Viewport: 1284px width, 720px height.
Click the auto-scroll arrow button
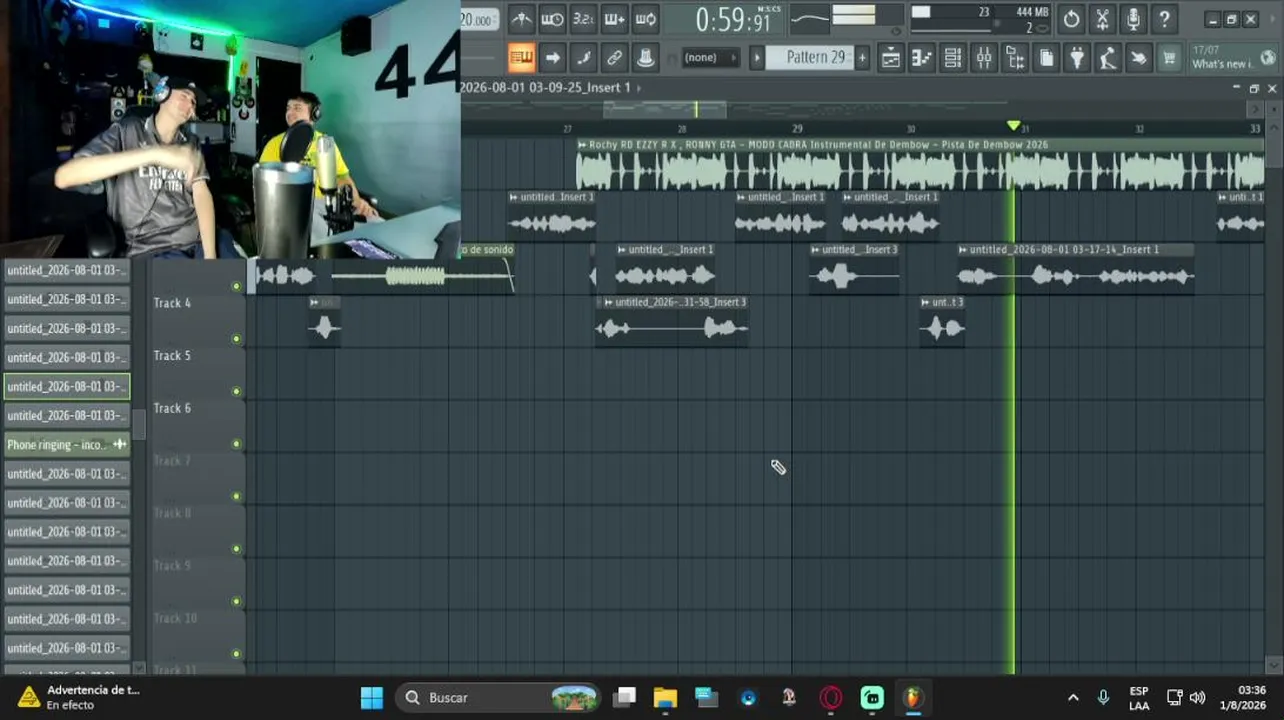(x=552, y=58)
